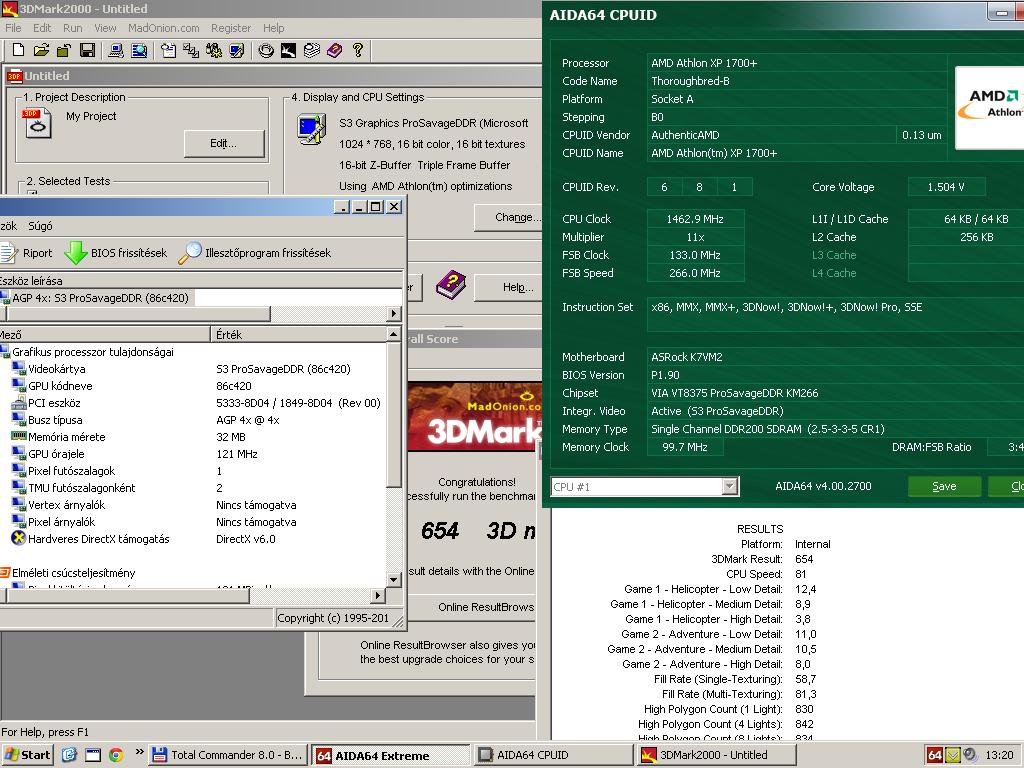Click the New project toolbar icon
Image resolution: width=1024 pixels, height=768 pixels.
(18, 50)
